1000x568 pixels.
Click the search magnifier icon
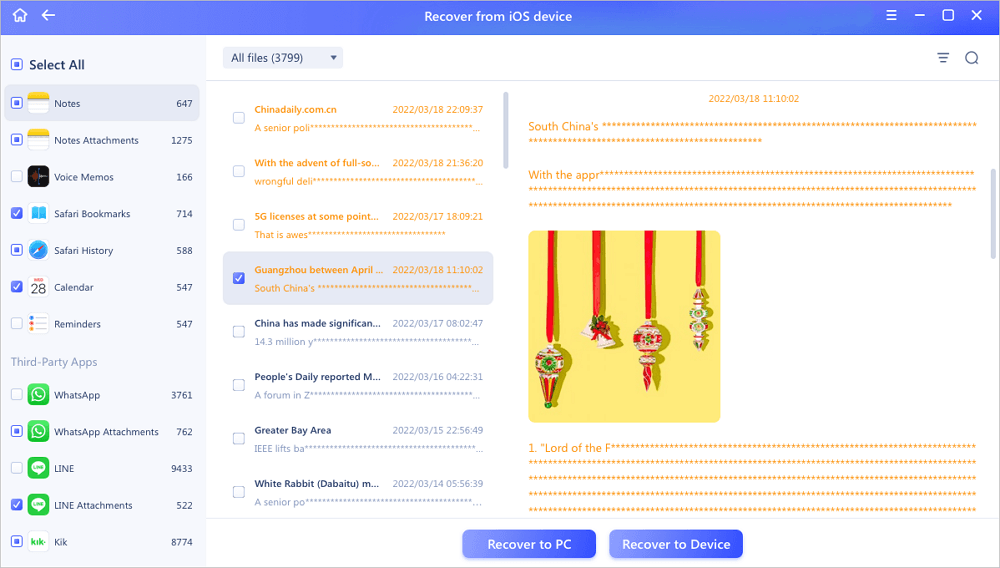pyautogui.click(x=972, y=58)
